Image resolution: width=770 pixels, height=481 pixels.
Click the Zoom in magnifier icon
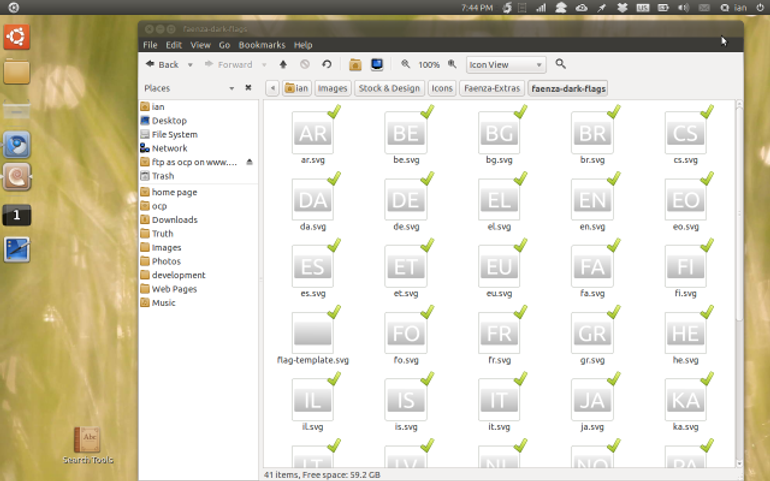click(x=452, y=64)
